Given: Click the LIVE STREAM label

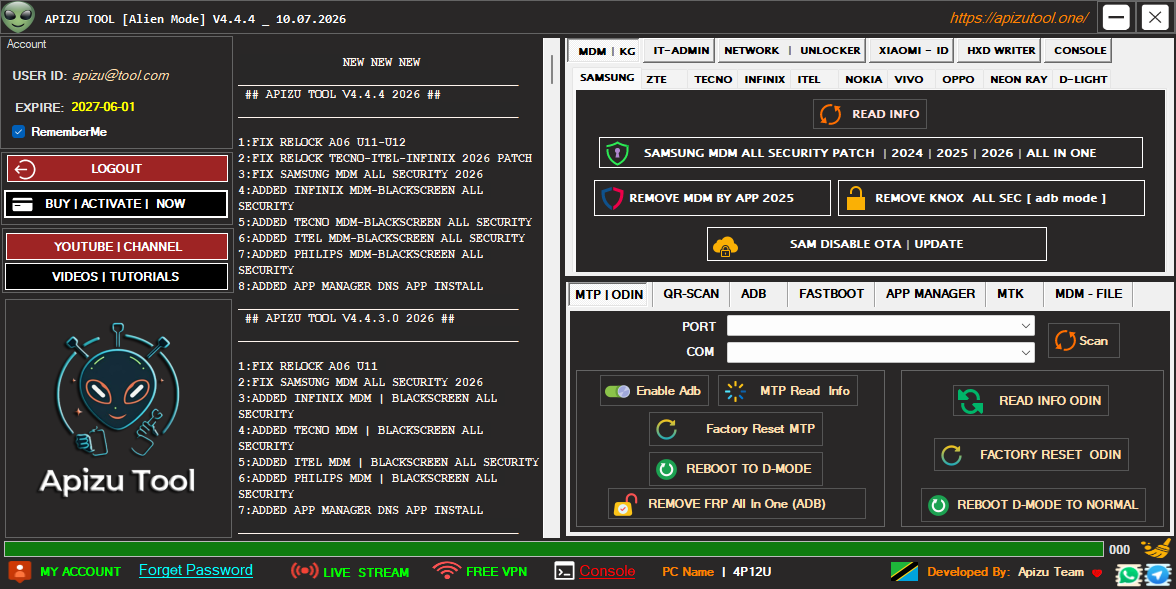Looking at the screenshot, I should coord(366,572).
